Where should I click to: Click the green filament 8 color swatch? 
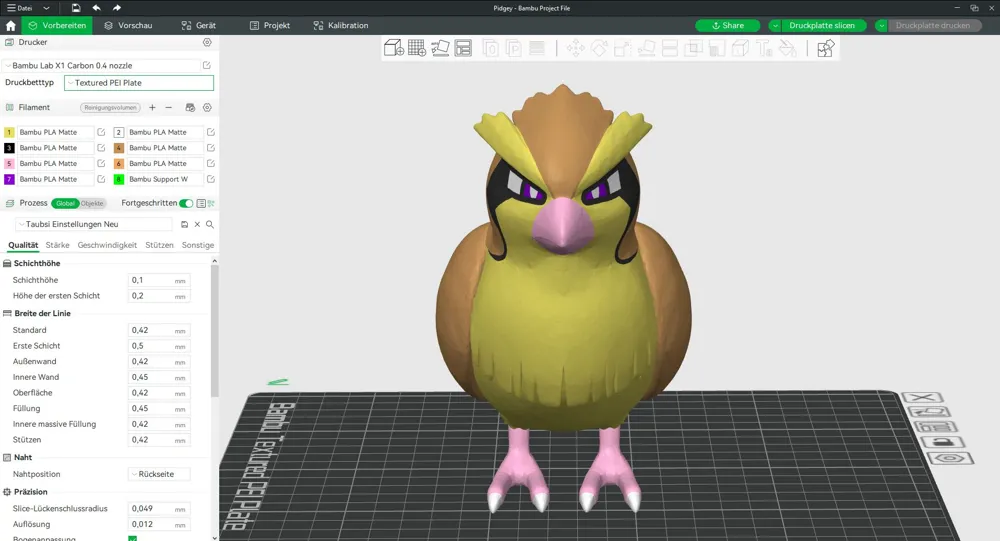pyautogui.click(x=119, y=179)
